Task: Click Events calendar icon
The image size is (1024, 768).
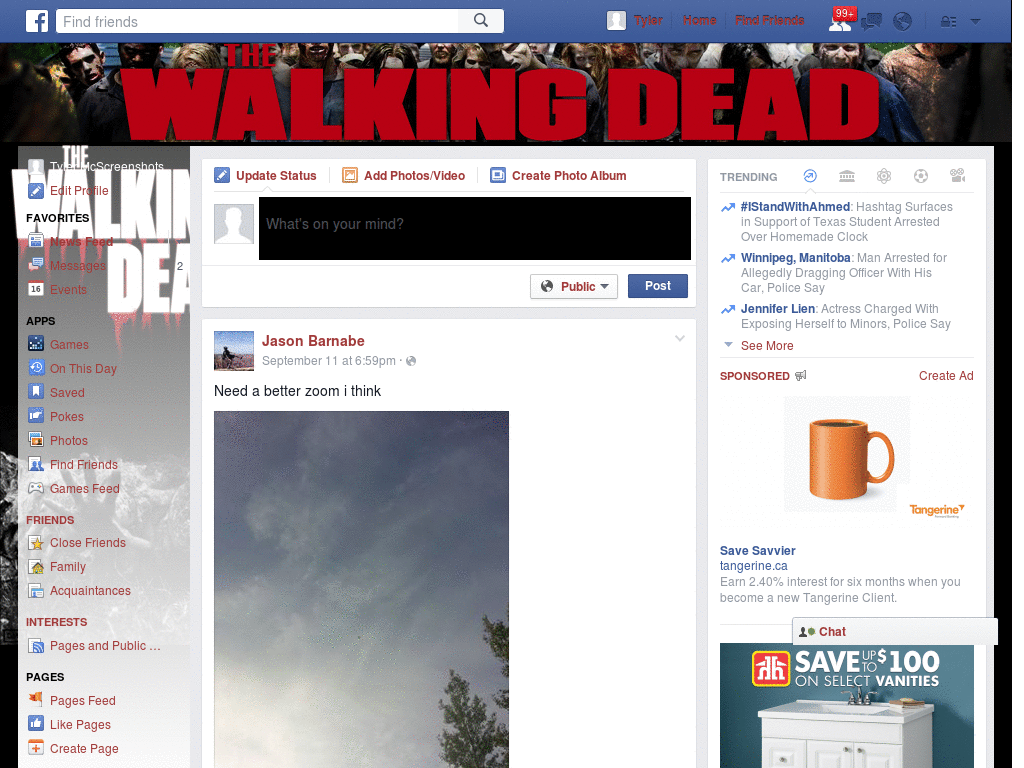Action: pos(36,289)
